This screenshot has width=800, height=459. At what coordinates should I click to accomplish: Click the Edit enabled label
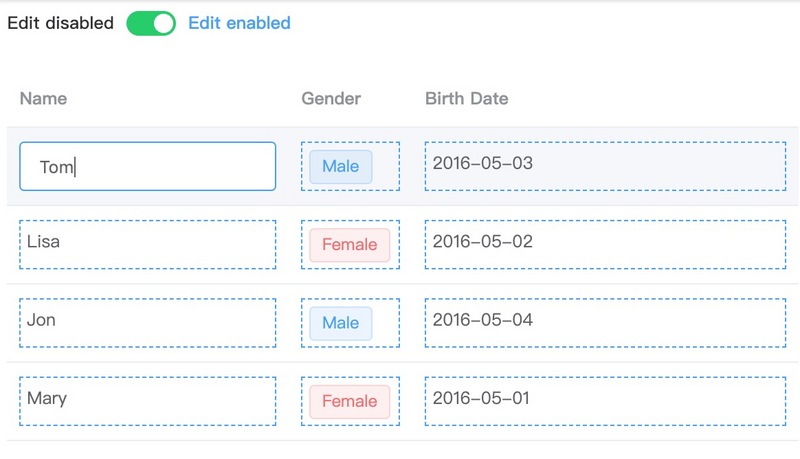(x=239, y=23)
